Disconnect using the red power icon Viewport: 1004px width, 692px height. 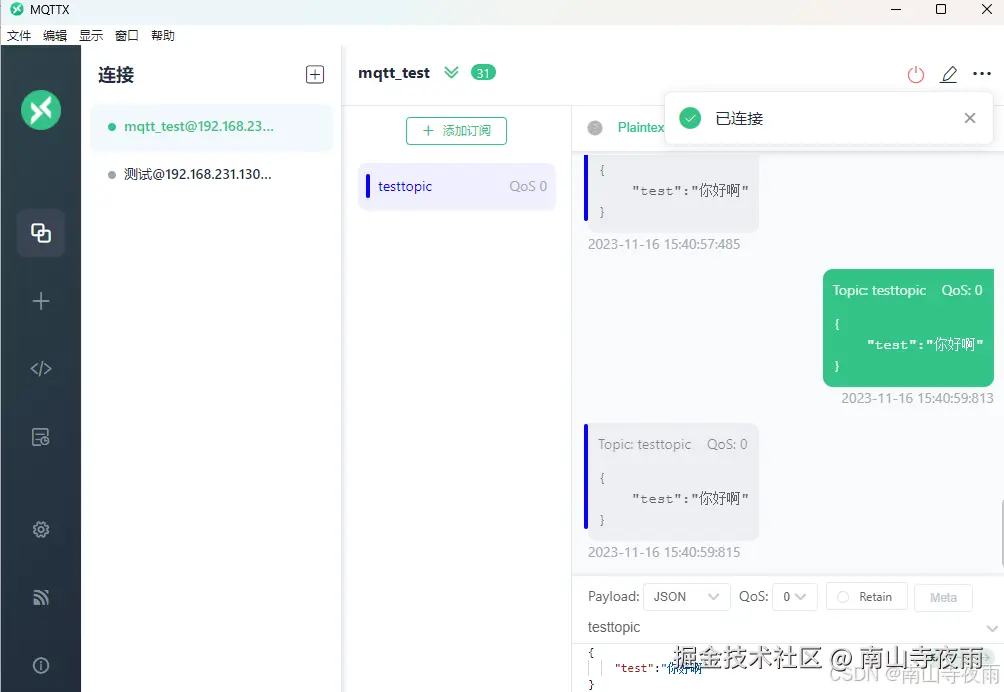915,73
